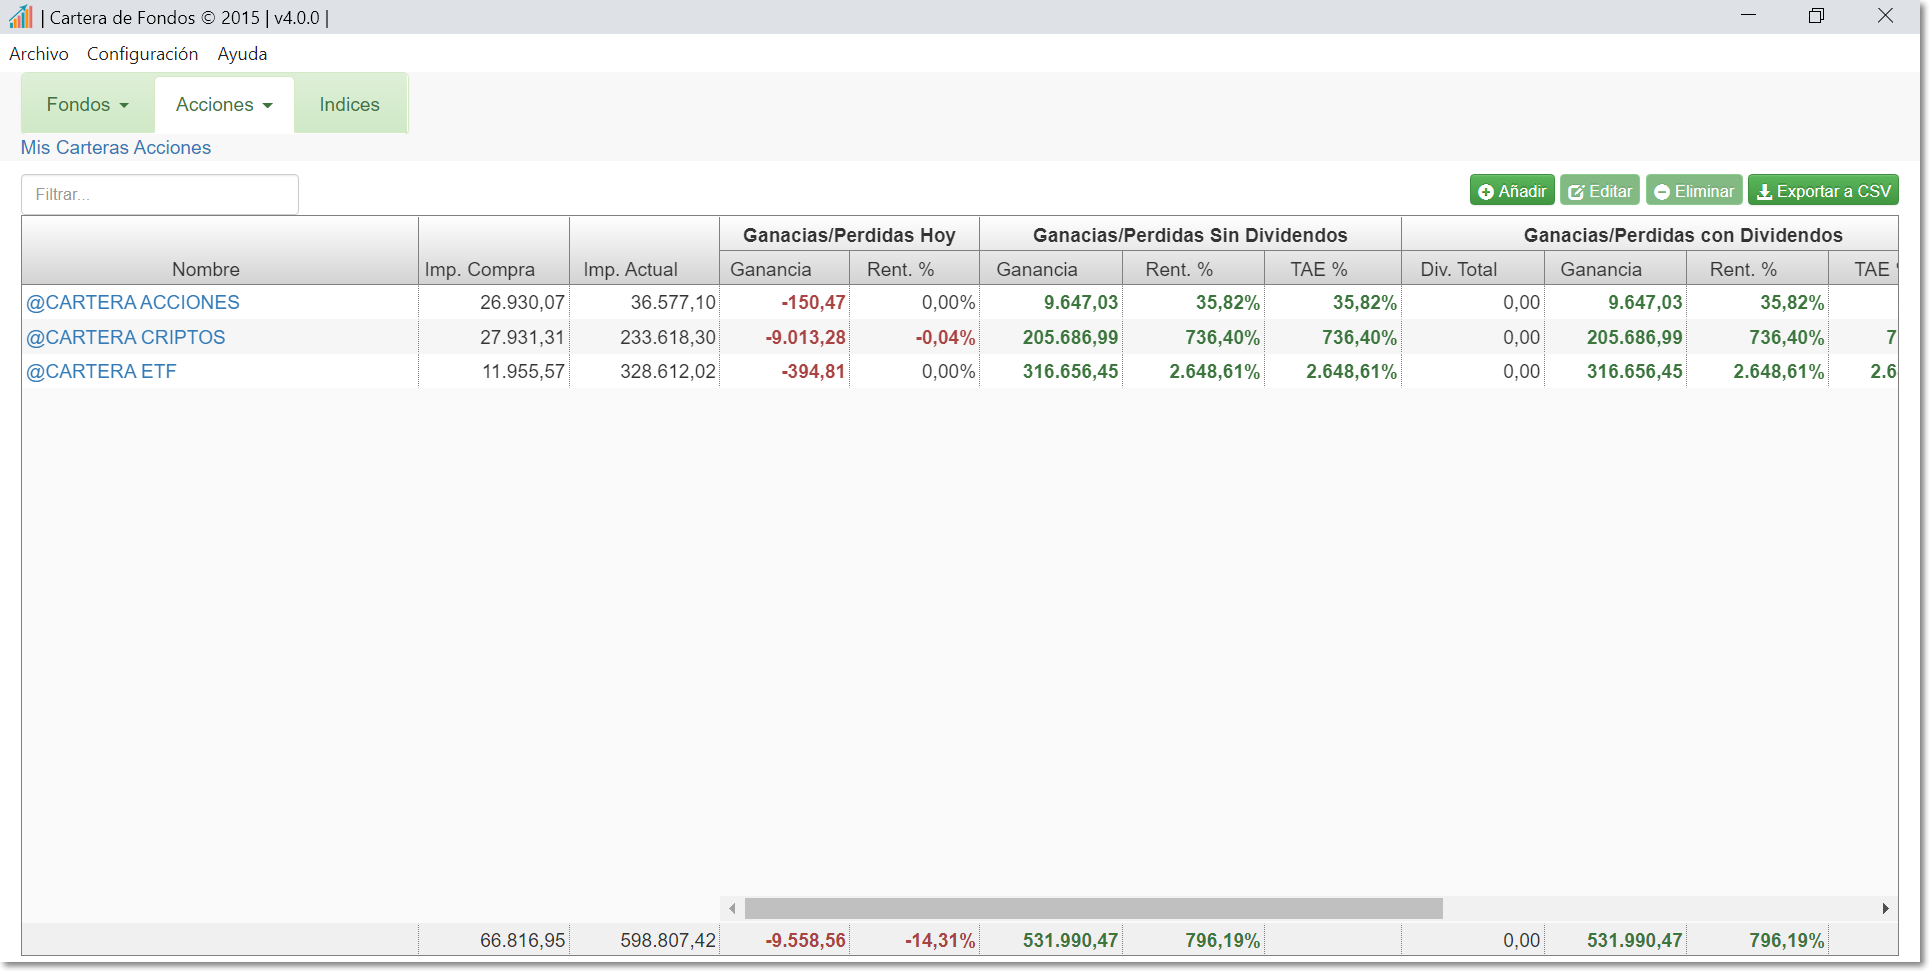
Task: Click the horizontal scrollbar left arrow
Action: (x=732, y=908)
